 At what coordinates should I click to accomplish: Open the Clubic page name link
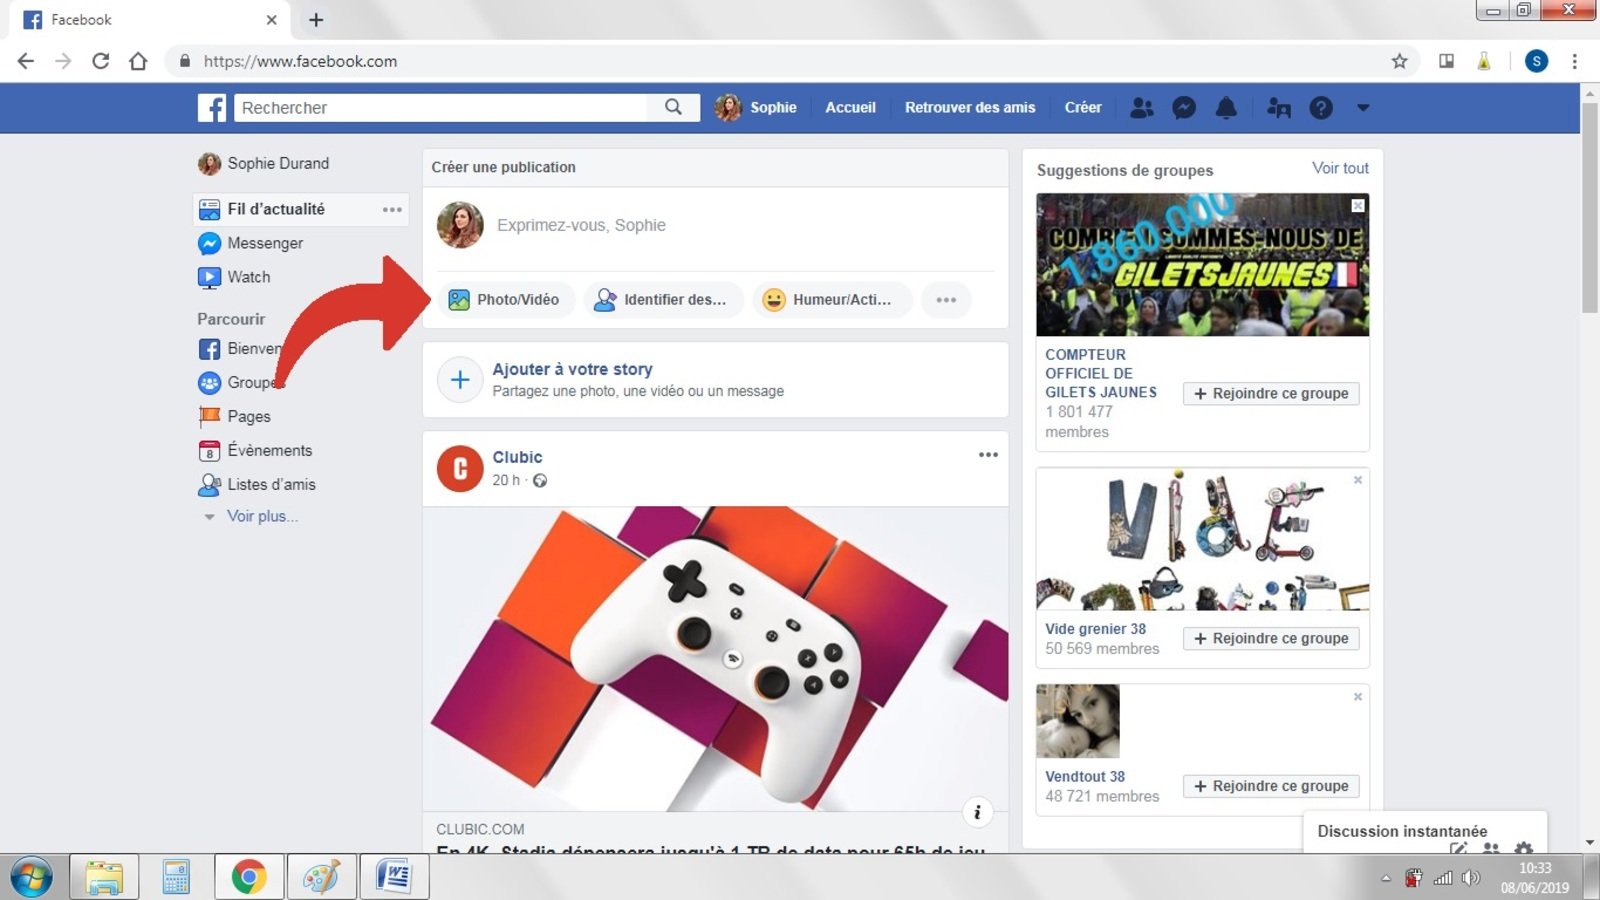pyautogui.click(x=517, y=457)
